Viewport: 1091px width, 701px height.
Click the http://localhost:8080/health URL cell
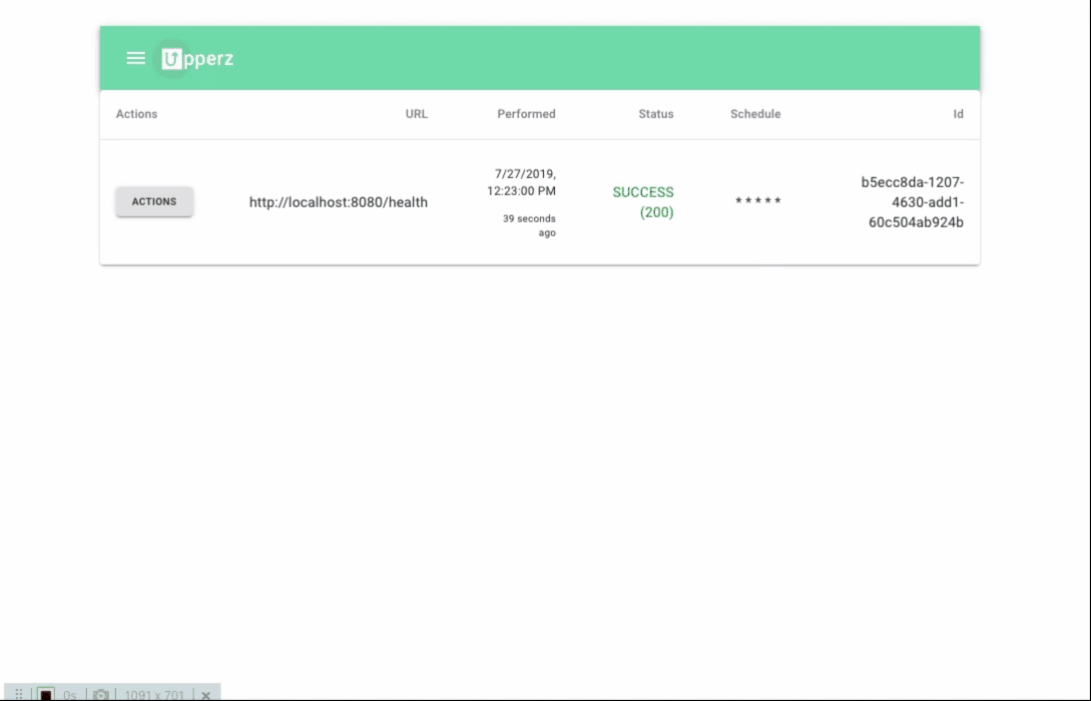[338, 202]
